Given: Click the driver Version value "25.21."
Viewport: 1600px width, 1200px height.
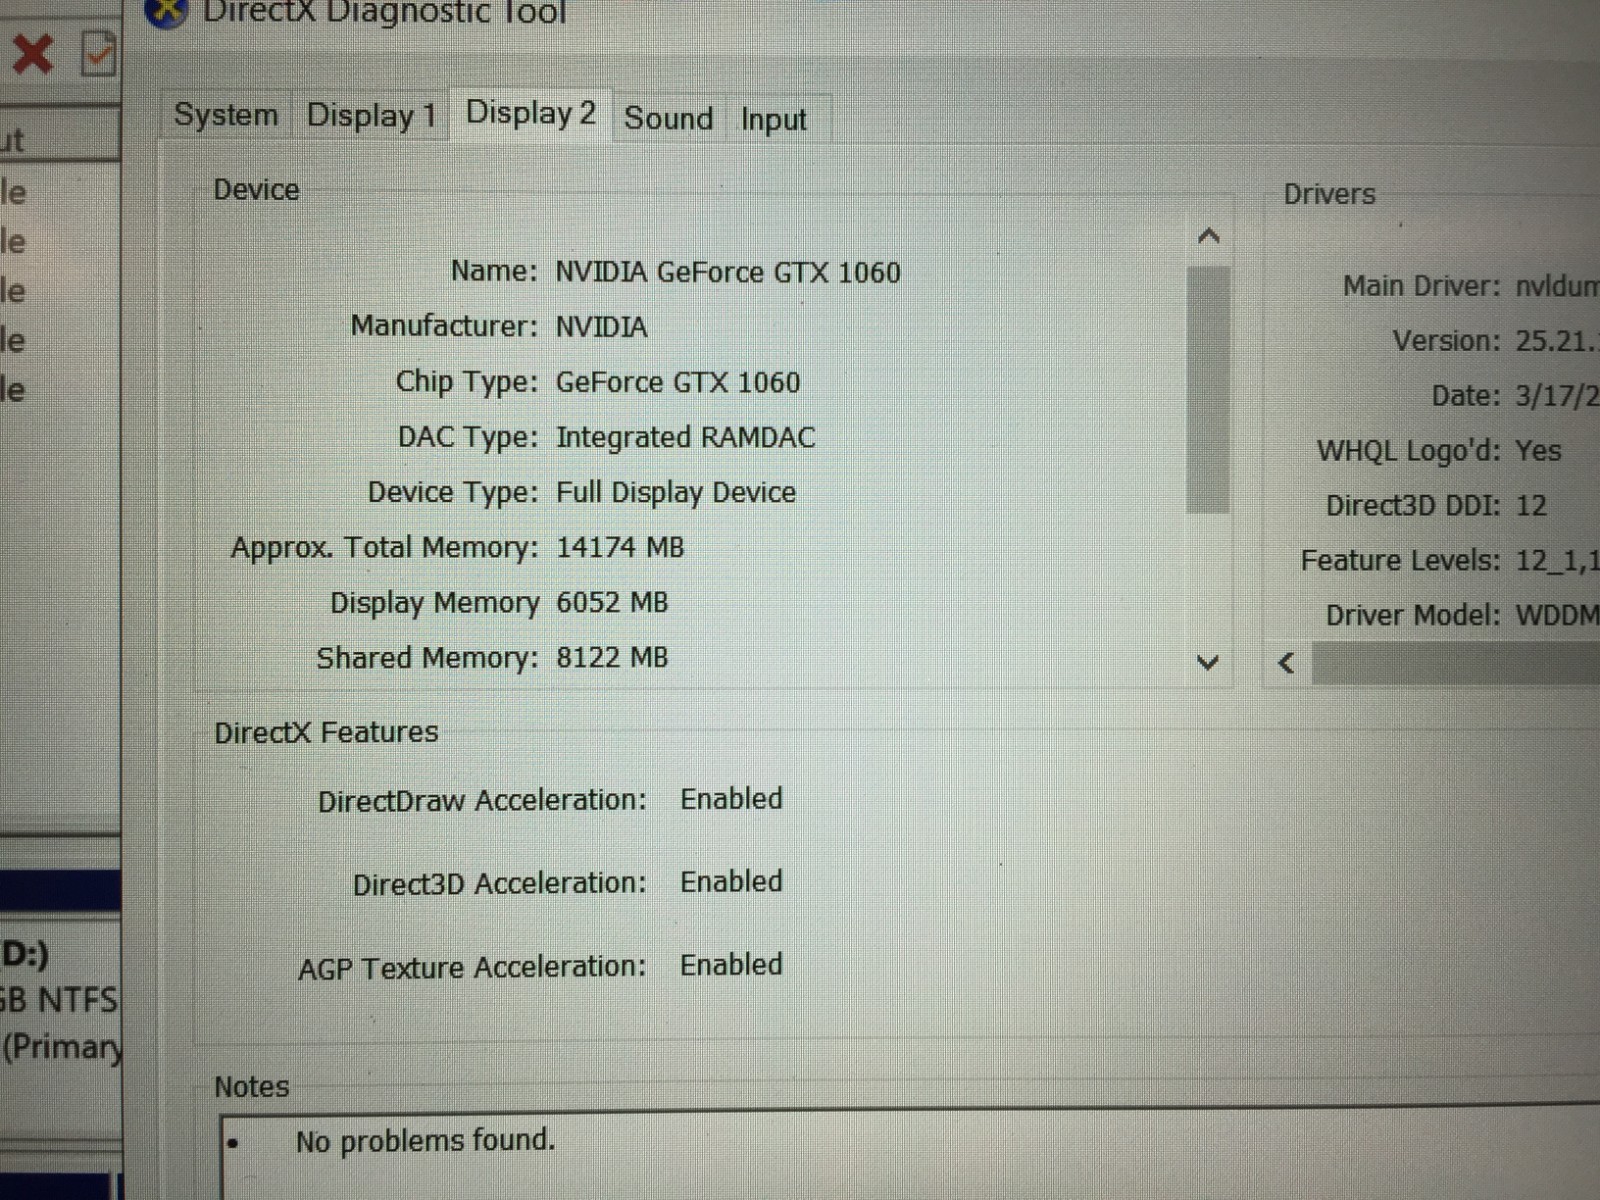Looking at the screenshot, I should coord(1556,341).
